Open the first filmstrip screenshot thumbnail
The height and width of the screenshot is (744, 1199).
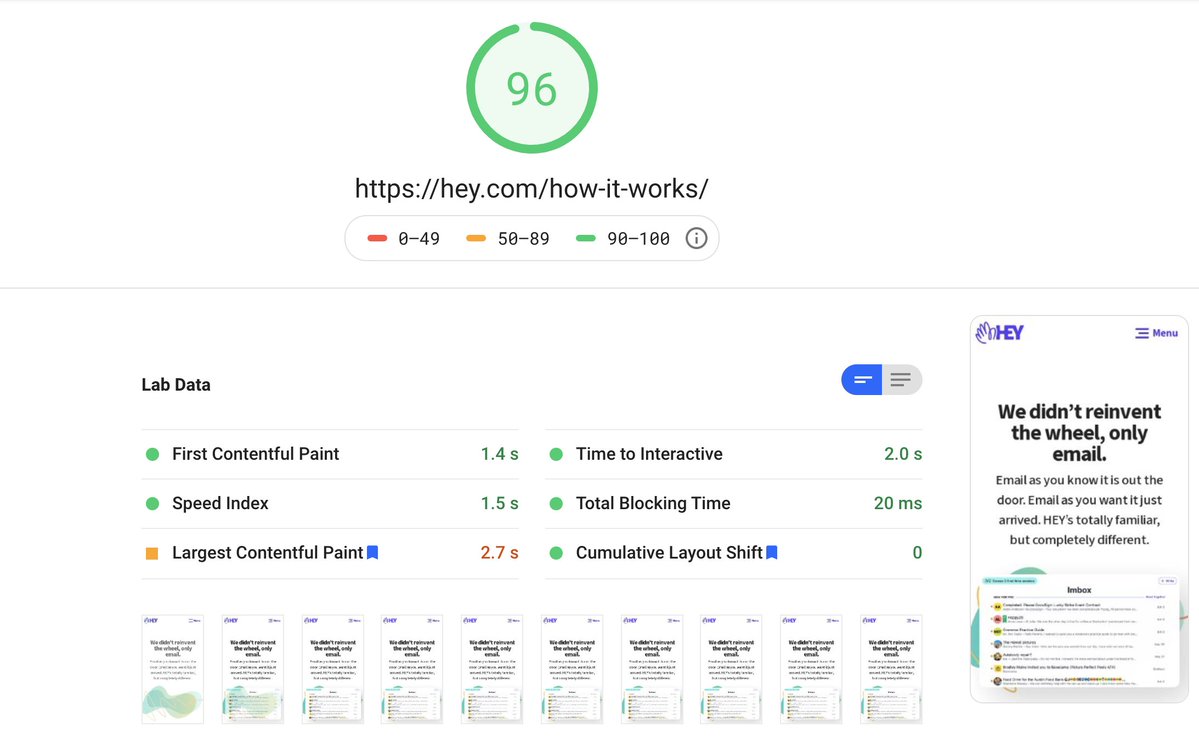tap(173, 669)
